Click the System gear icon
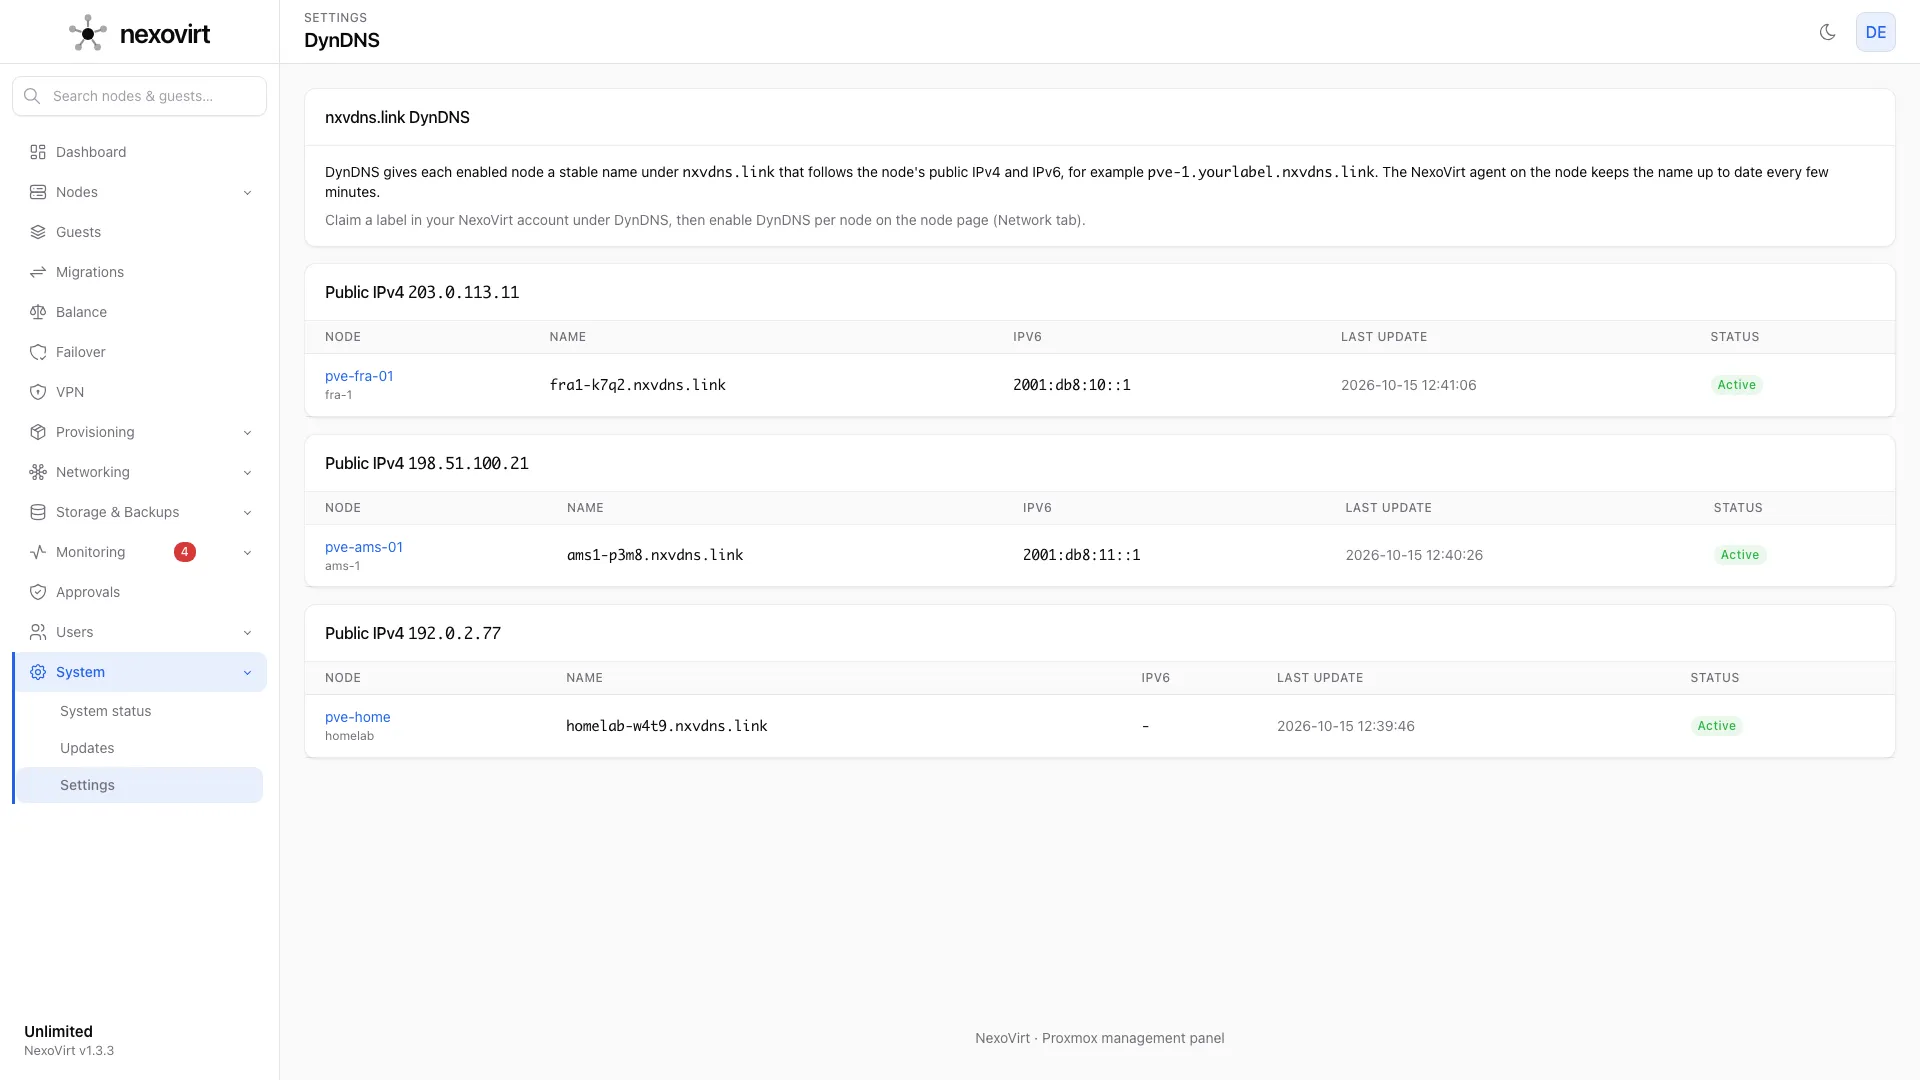This screenshot has height=1080, width=1920. (38, 672)
